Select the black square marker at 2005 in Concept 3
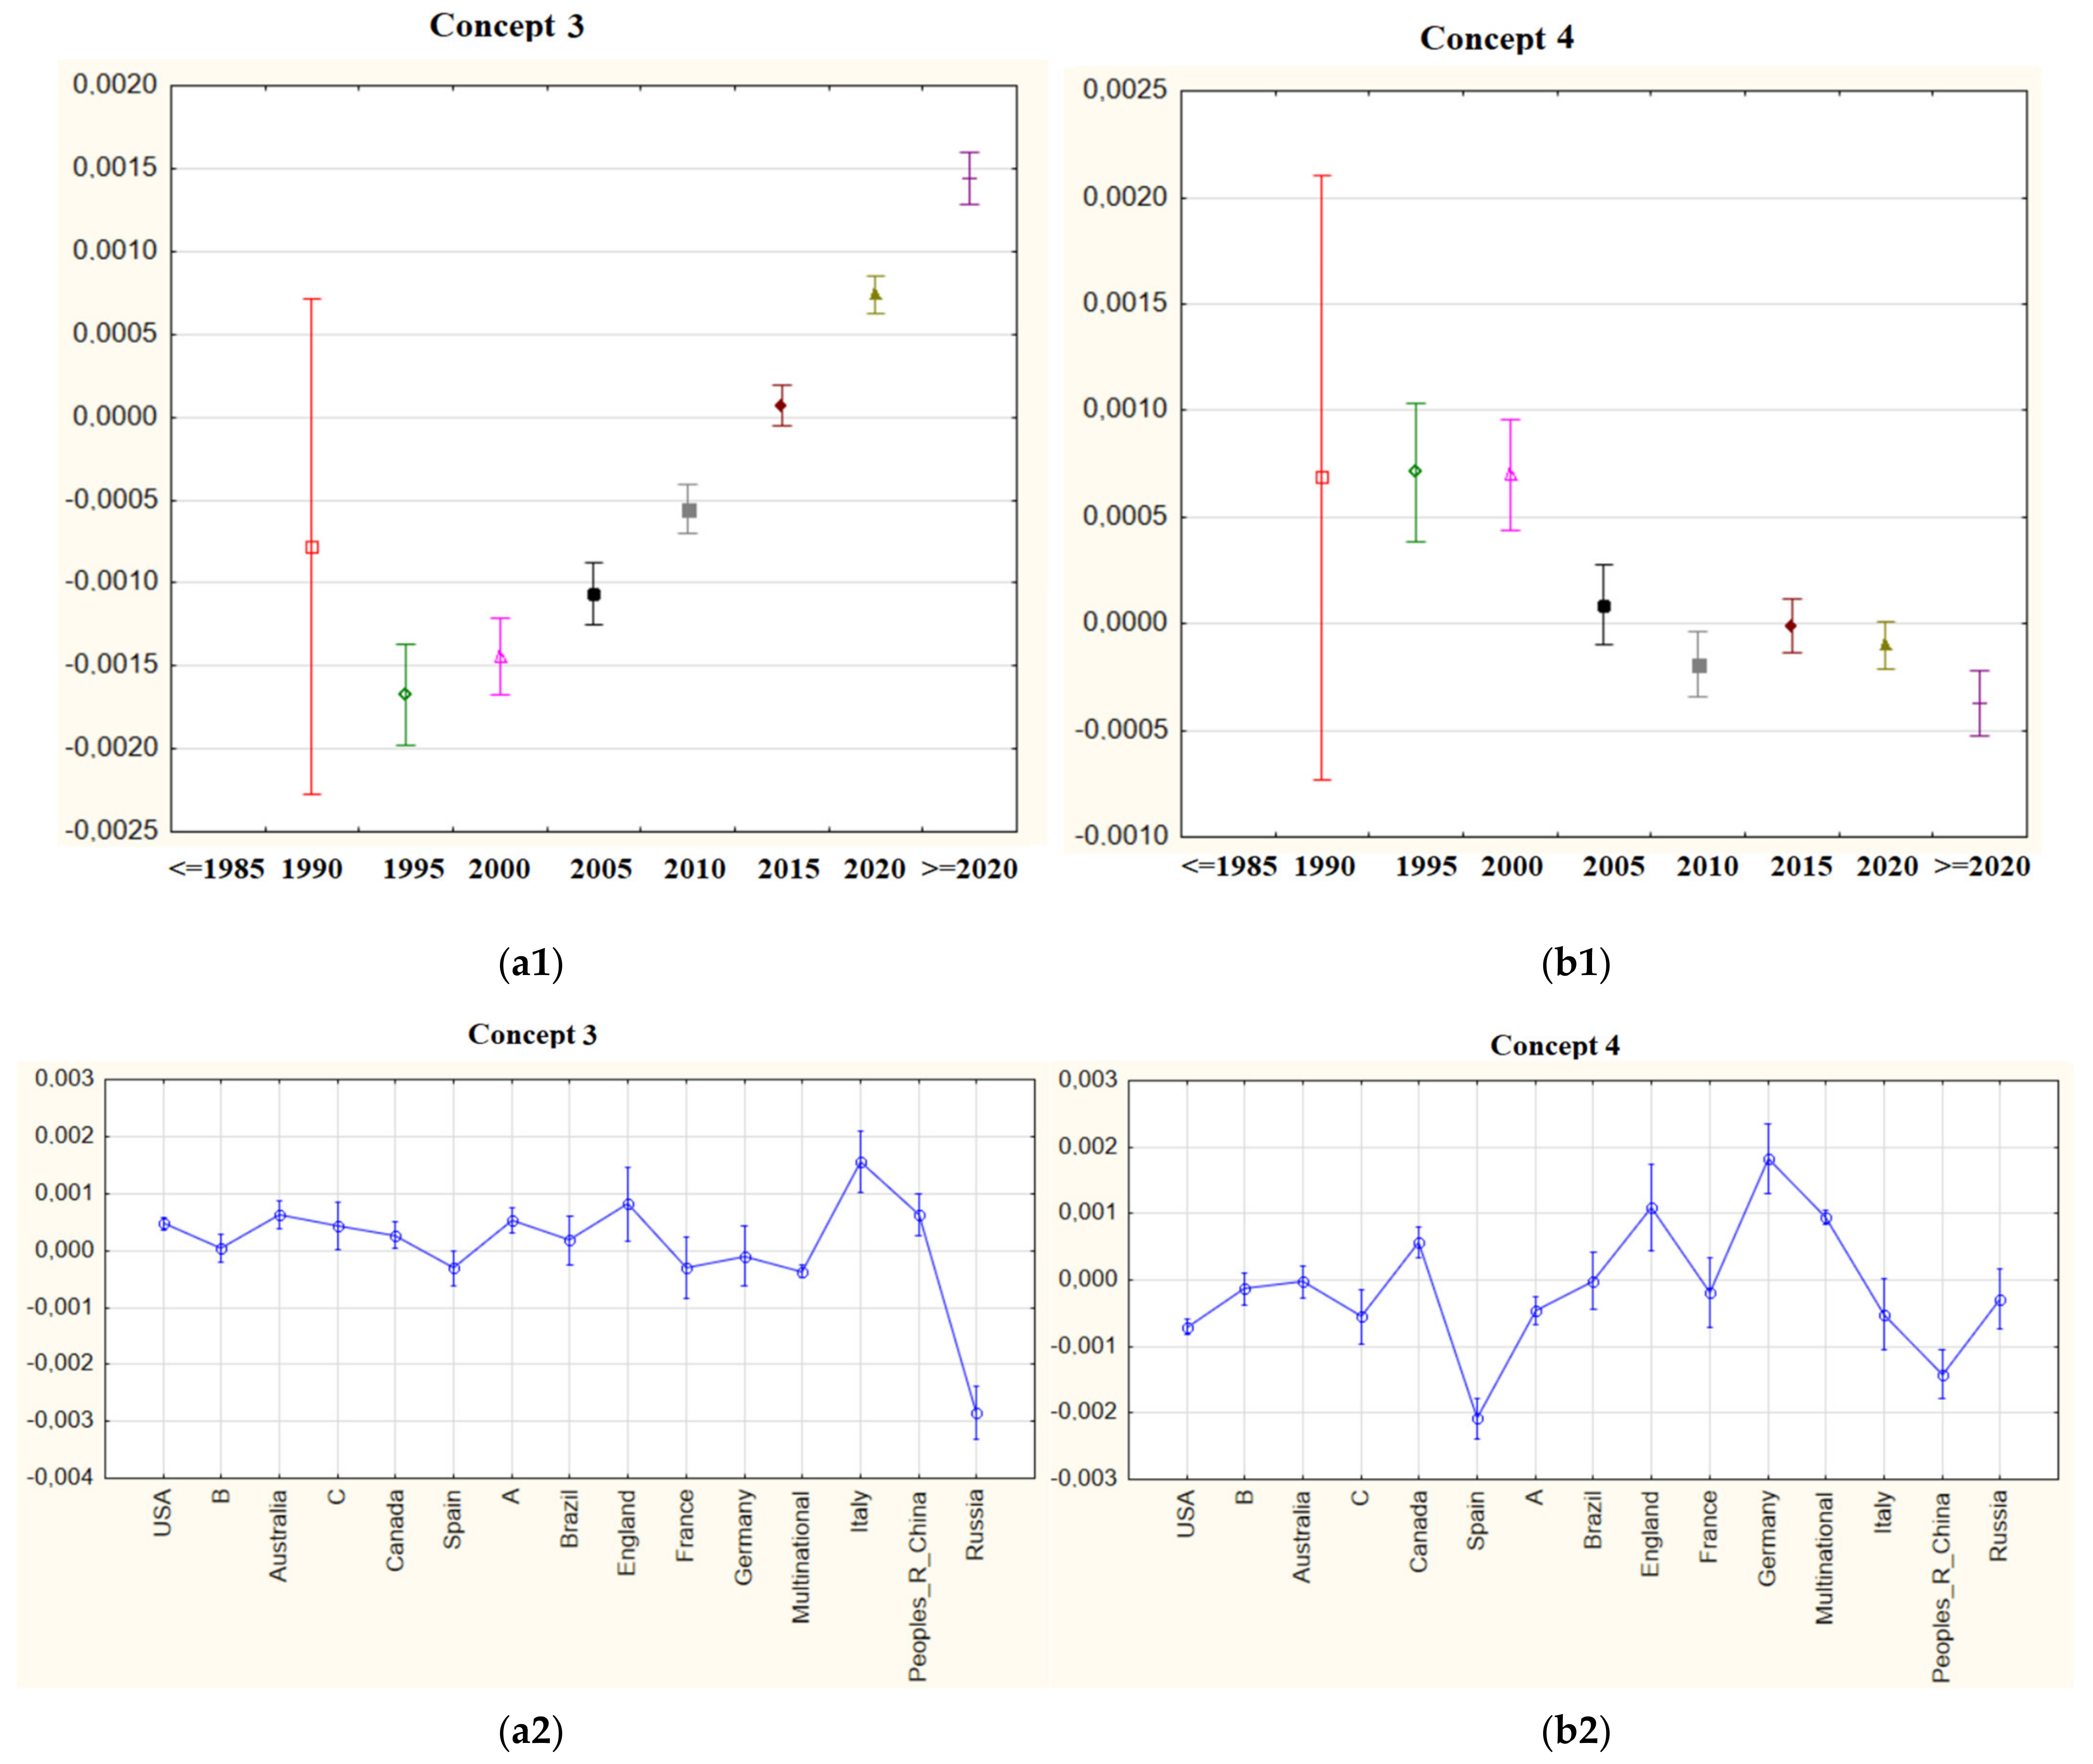 click(594, 594)
